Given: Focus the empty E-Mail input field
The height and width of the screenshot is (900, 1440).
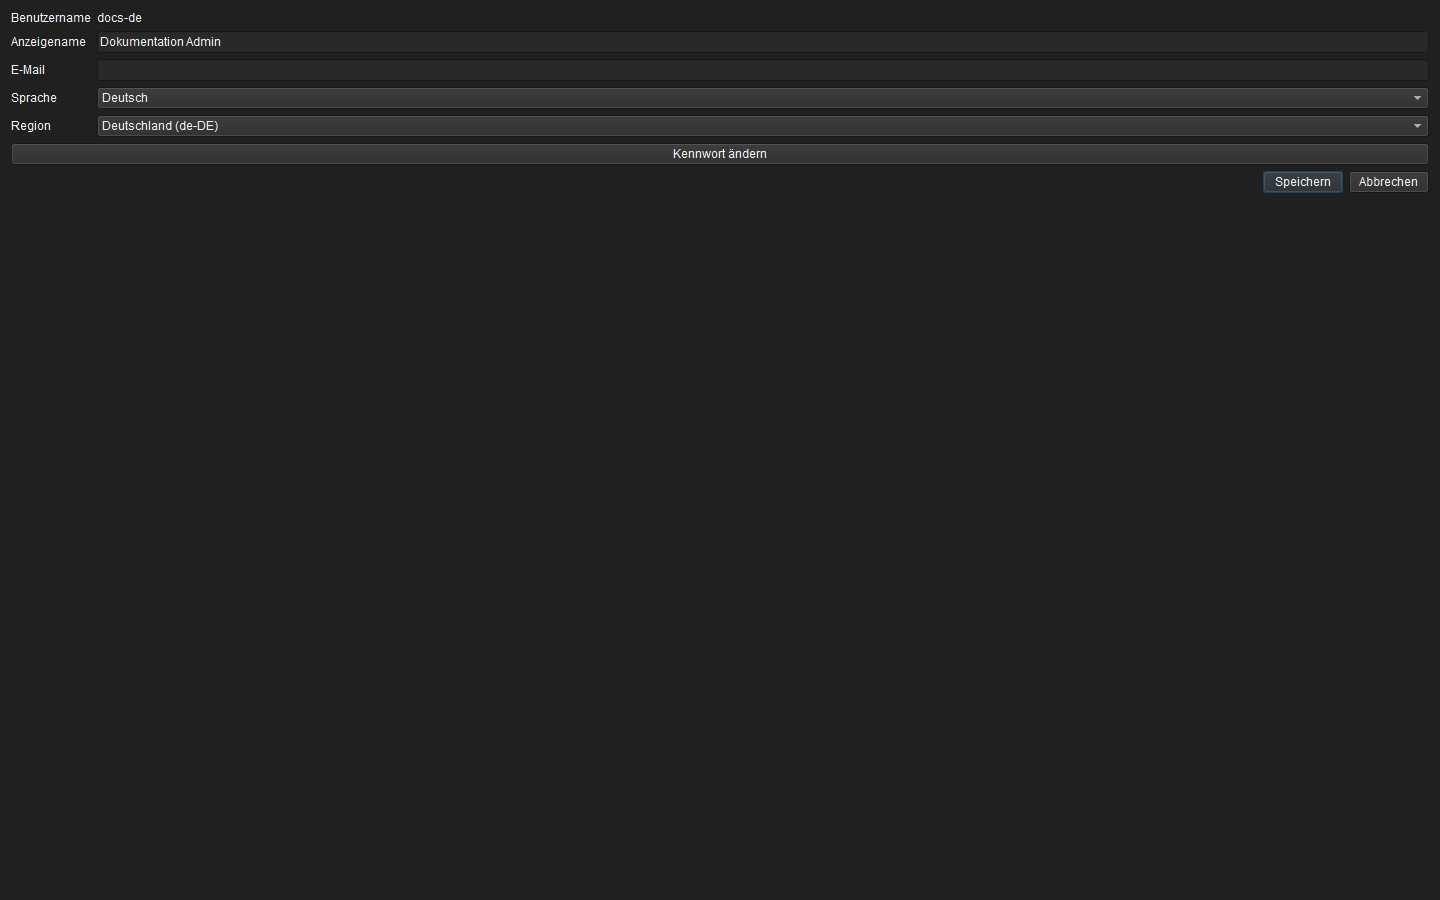Looking at the screenshot, I should (762, 70).
